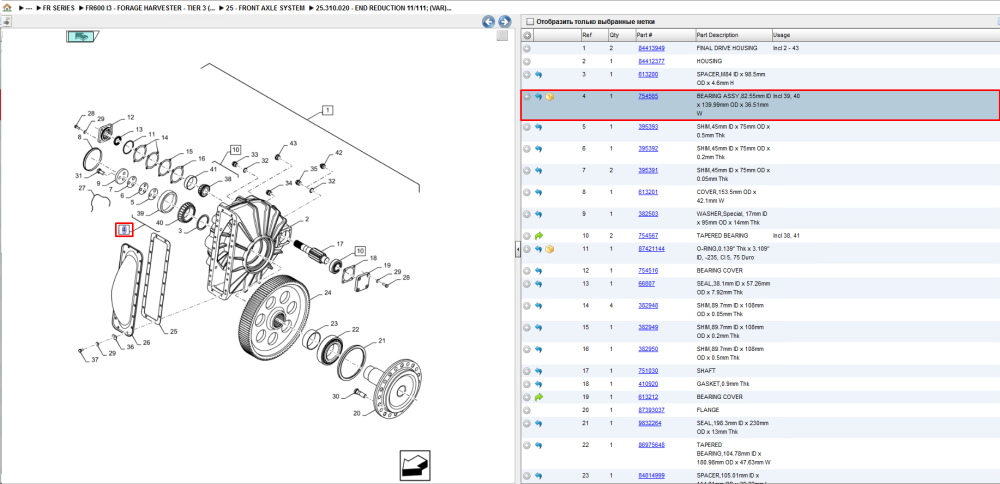Select 'GASKET,0.9mm Thk' description text
This screenshot has height=484, width=1000.
[x=723, y=384]
